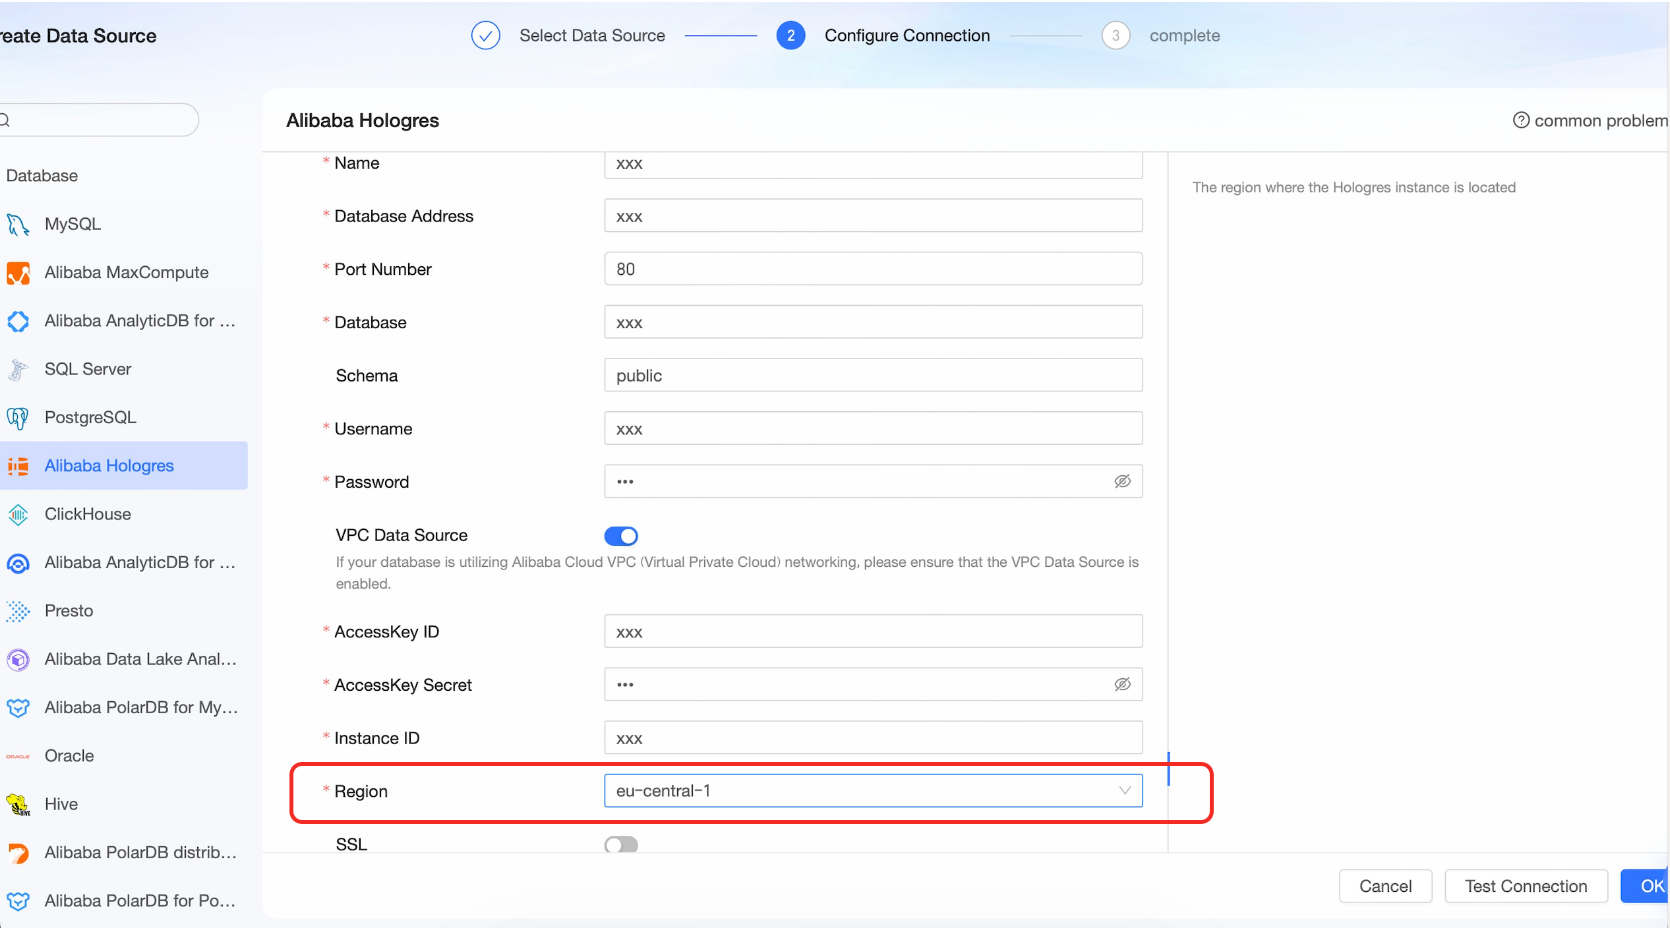Click the Alibaba Hologres list item label

coord(109,466)
